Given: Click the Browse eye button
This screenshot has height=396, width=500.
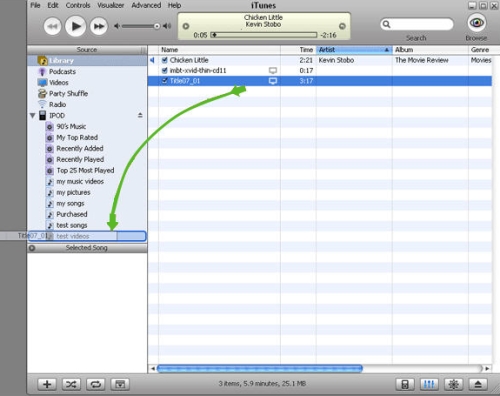Looking at the screenshot, I should tap(476, 23).
